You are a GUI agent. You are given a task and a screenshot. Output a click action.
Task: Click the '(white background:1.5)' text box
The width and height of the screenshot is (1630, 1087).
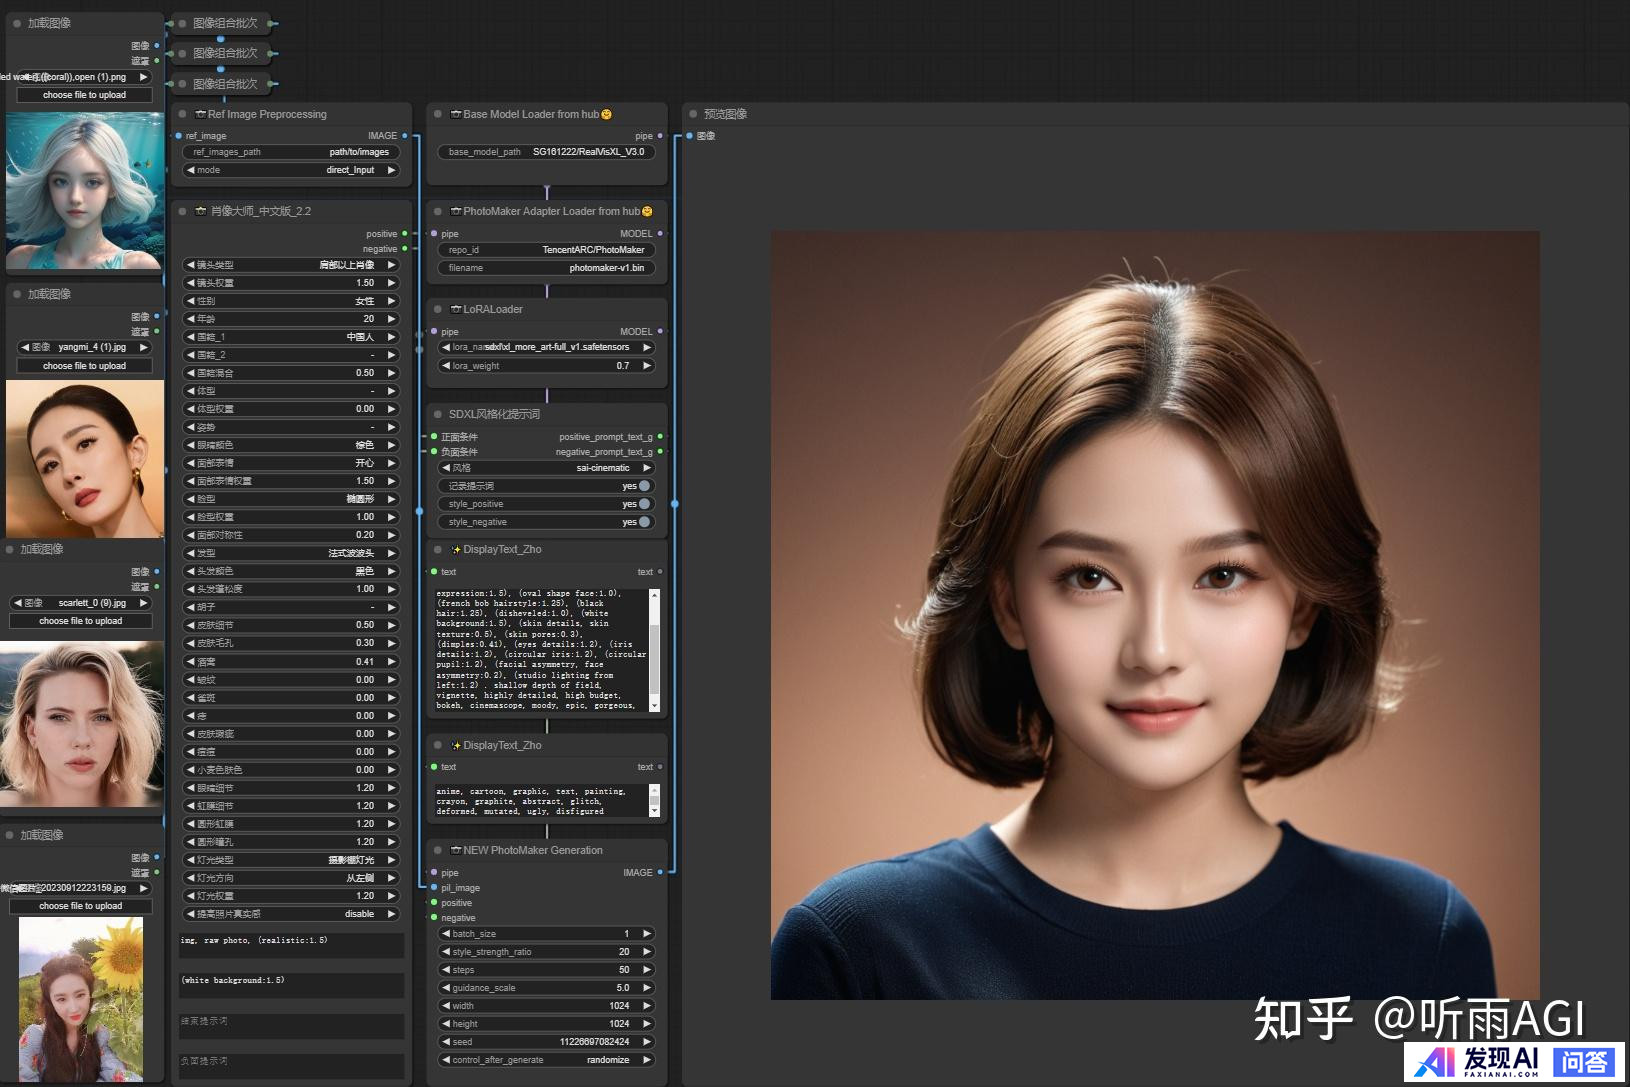pos(291,985)
